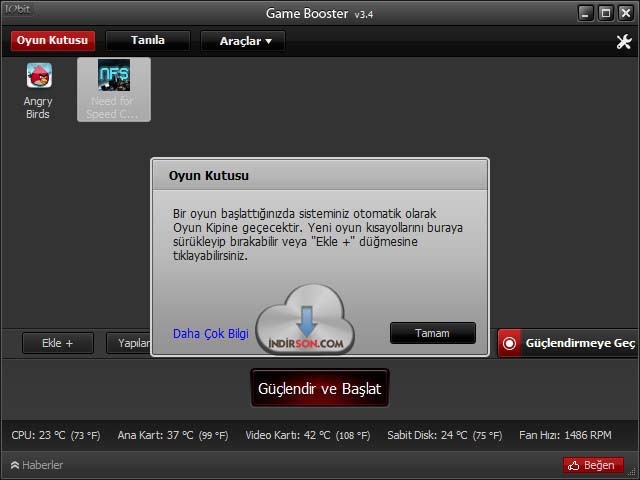Viewport: 640px width, 480px height.
Task: Expand the Haberler news panel
Action: (37, 465)
